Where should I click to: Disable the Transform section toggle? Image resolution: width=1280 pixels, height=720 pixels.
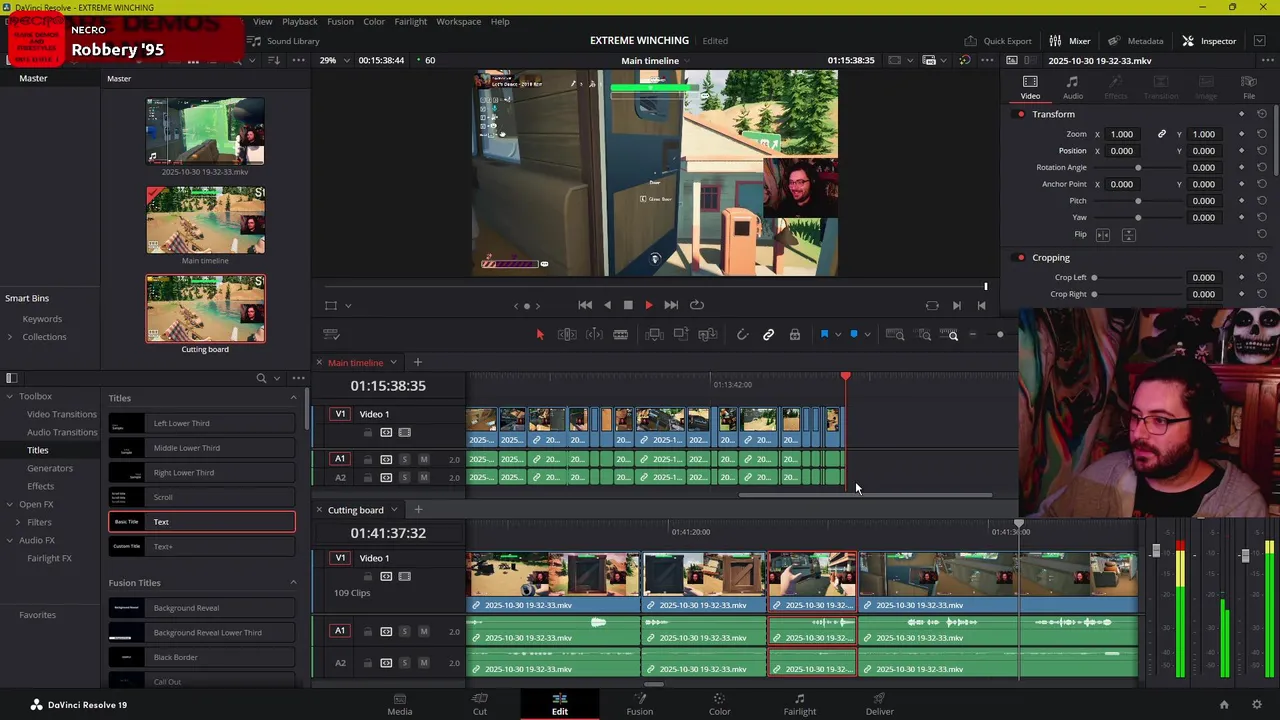click(1020, 114)
